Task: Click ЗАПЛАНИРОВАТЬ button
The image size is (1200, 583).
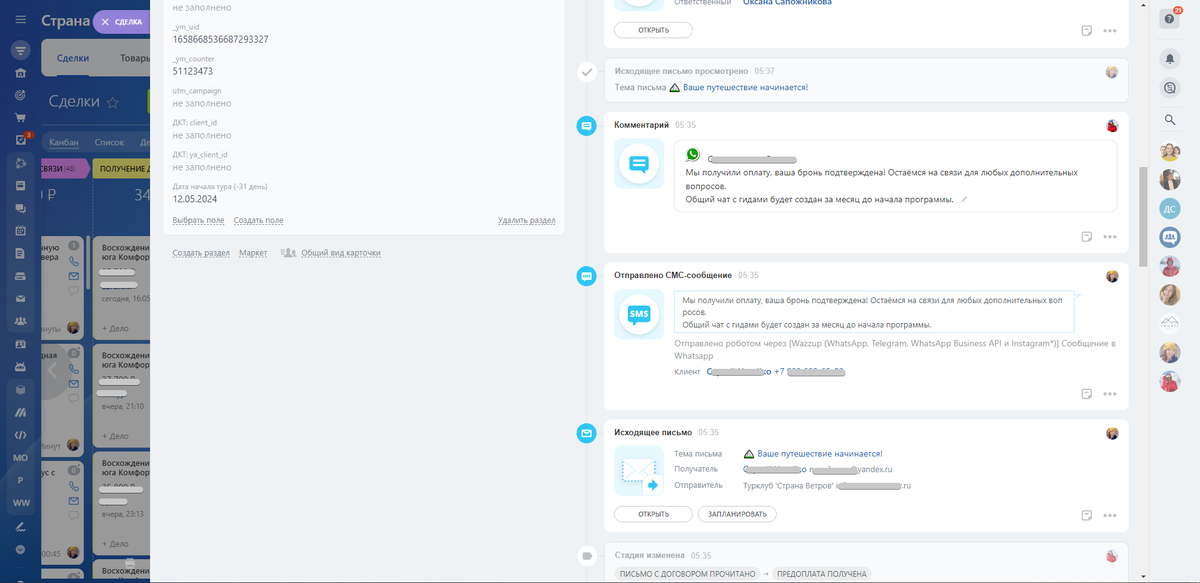Action: 737,514
